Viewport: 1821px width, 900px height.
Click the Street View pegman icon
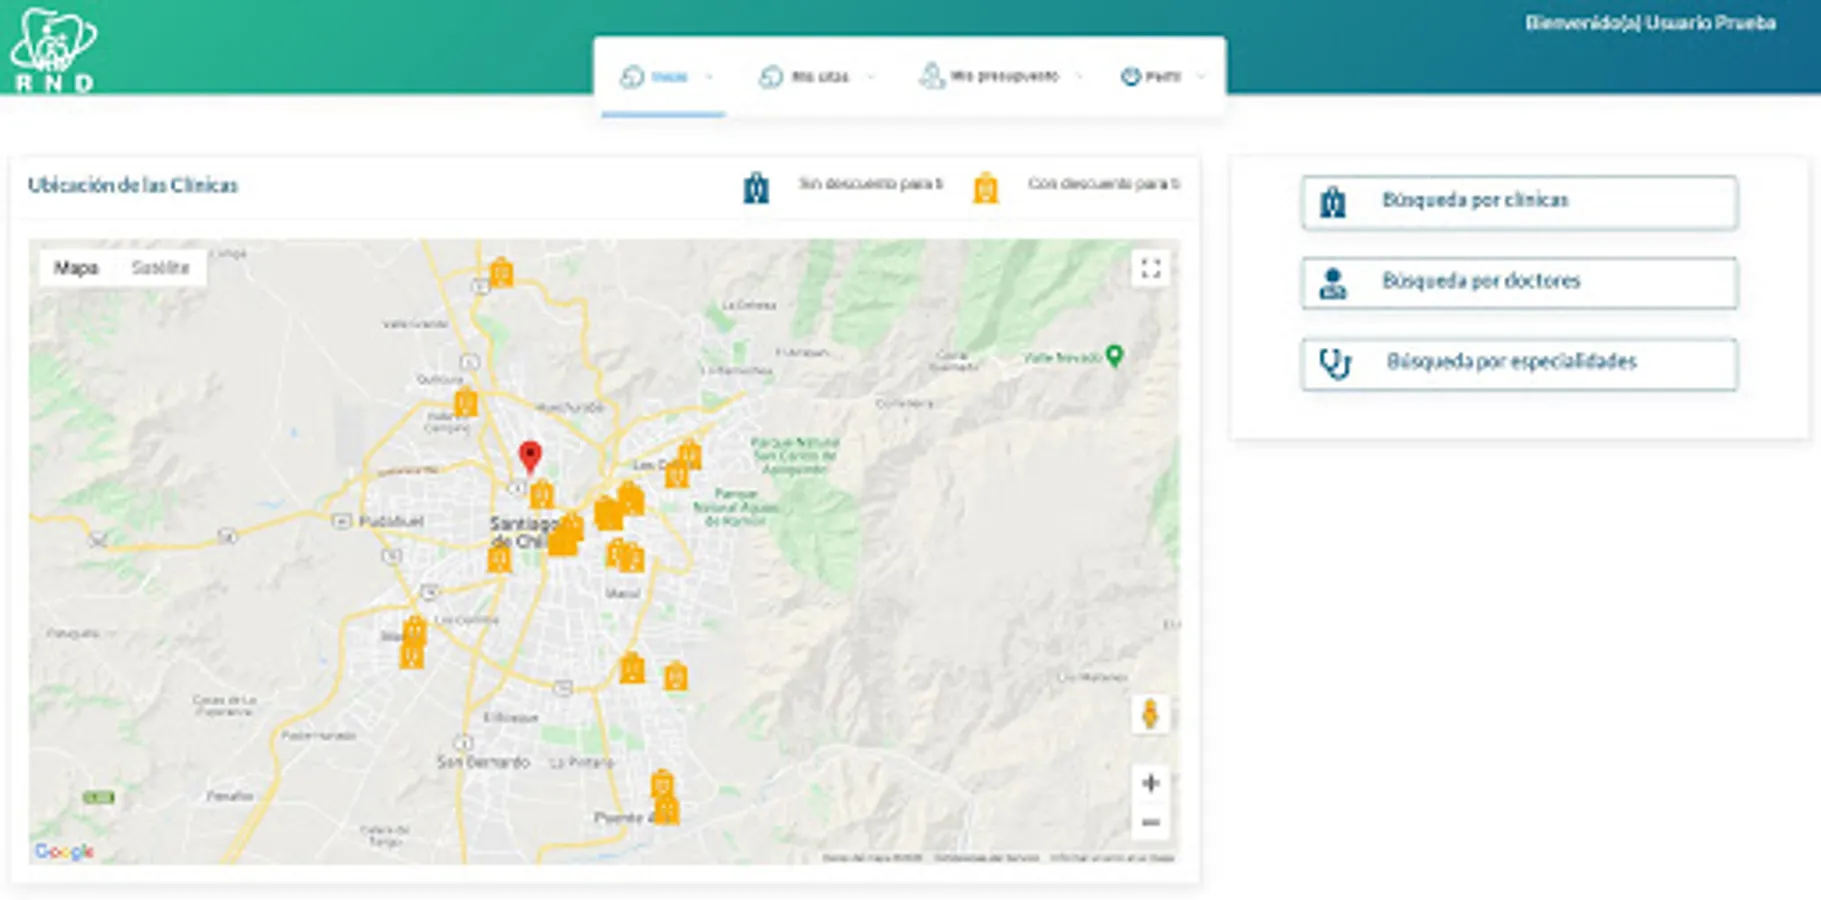pos(1150,714)
